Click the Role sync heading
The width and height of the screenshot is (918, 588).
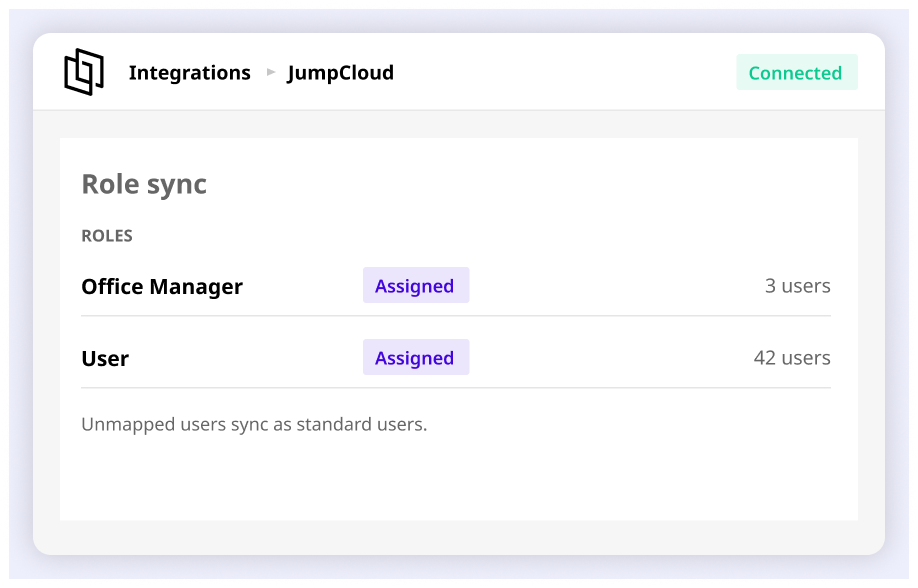click(x=144, y=184)
